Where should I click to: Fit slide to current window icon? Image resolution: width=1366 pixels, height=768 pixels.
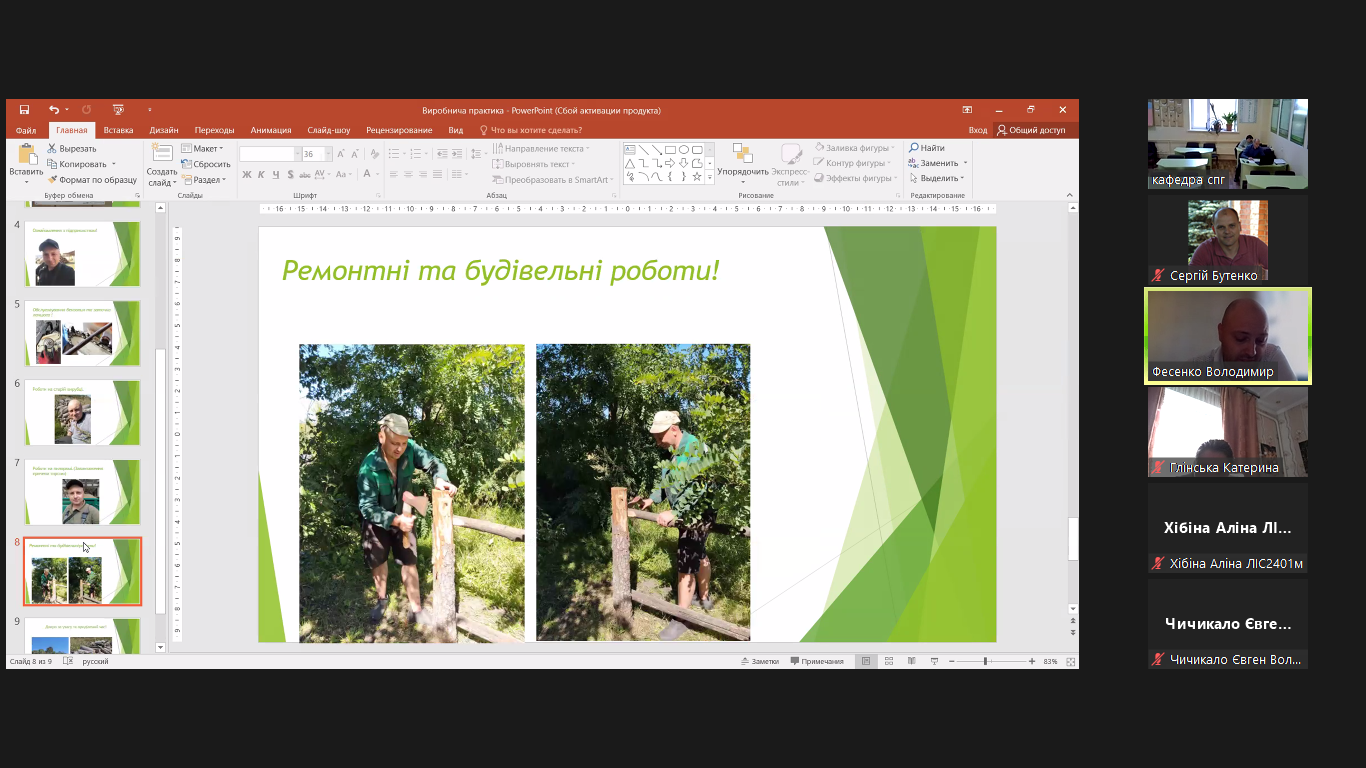point(1071,661)
